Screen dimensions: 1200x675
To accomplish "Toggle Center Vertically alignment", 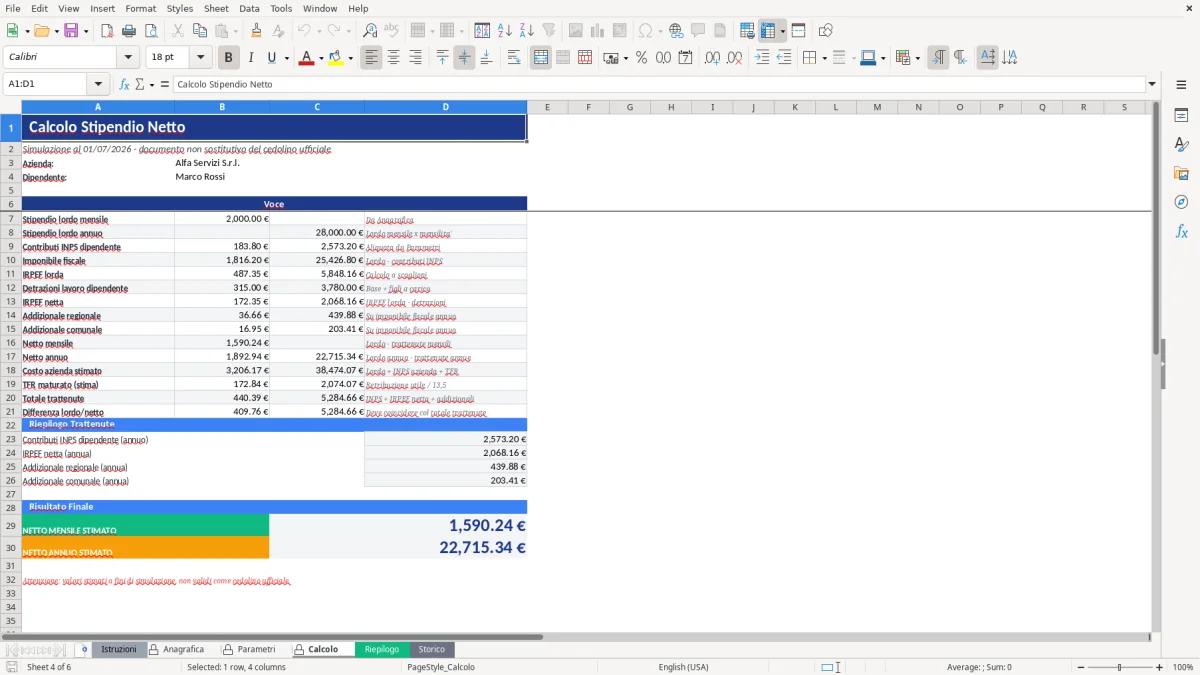I will (464, 58).
